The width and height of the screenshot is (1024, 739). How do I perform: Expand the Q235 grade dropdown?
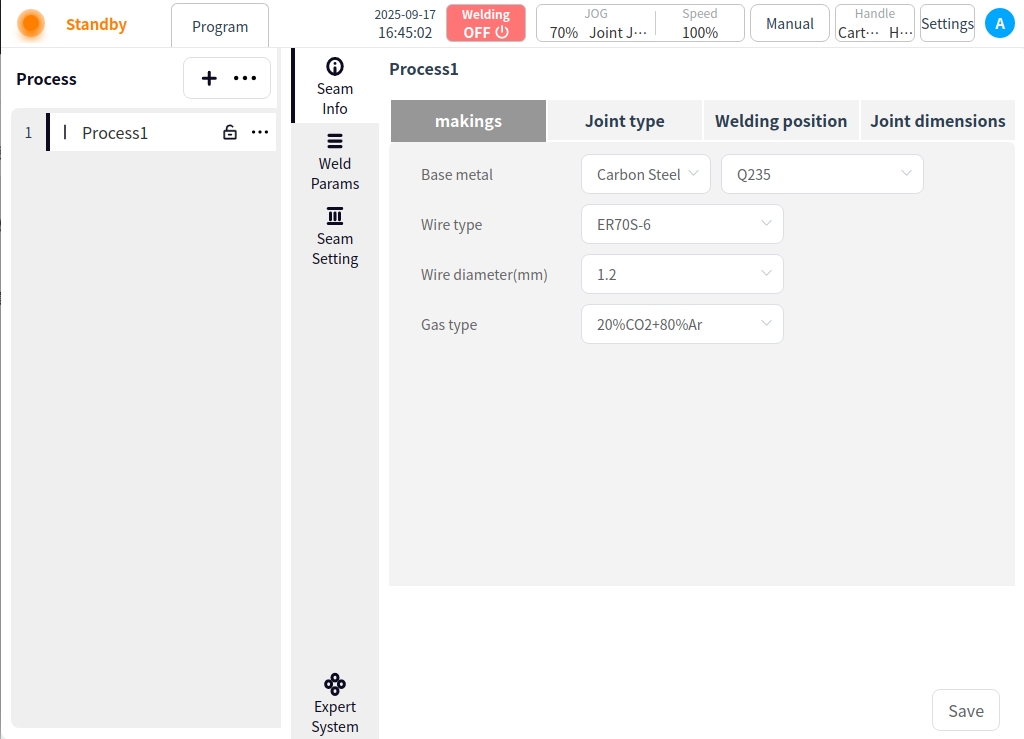(821, 174)
